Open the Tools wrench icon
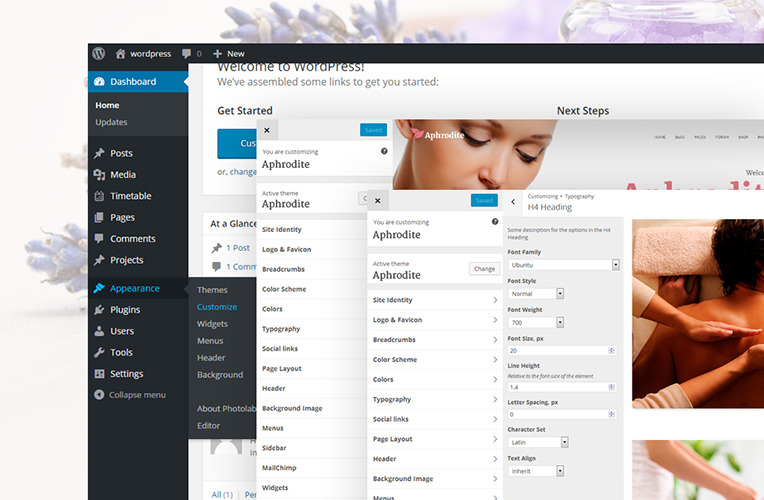The height and width of the screenshot is (500, 764). (99, 352)
